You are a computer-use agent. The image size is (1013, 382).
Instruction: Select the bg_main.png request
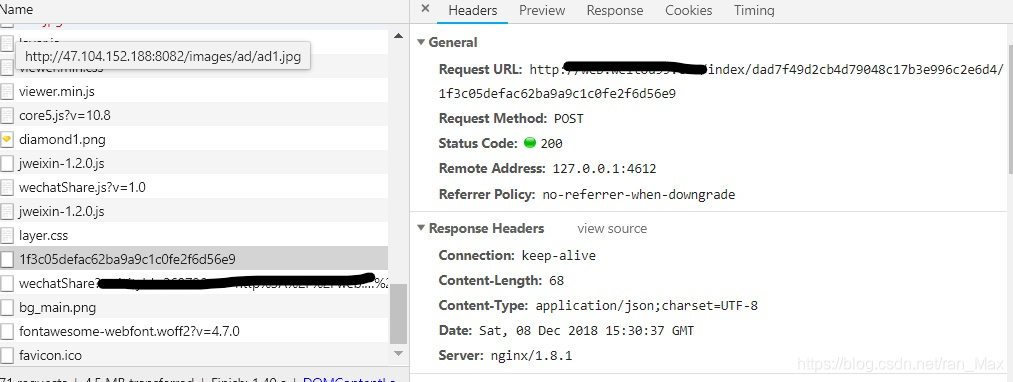pos(194,308)
